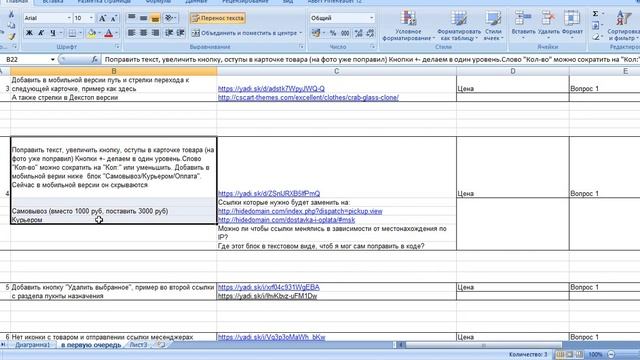Viewport: 640px width, 360px height.
Task: Open hidedomain.com dostavka-i-oplata link
Action: (287, 220)
